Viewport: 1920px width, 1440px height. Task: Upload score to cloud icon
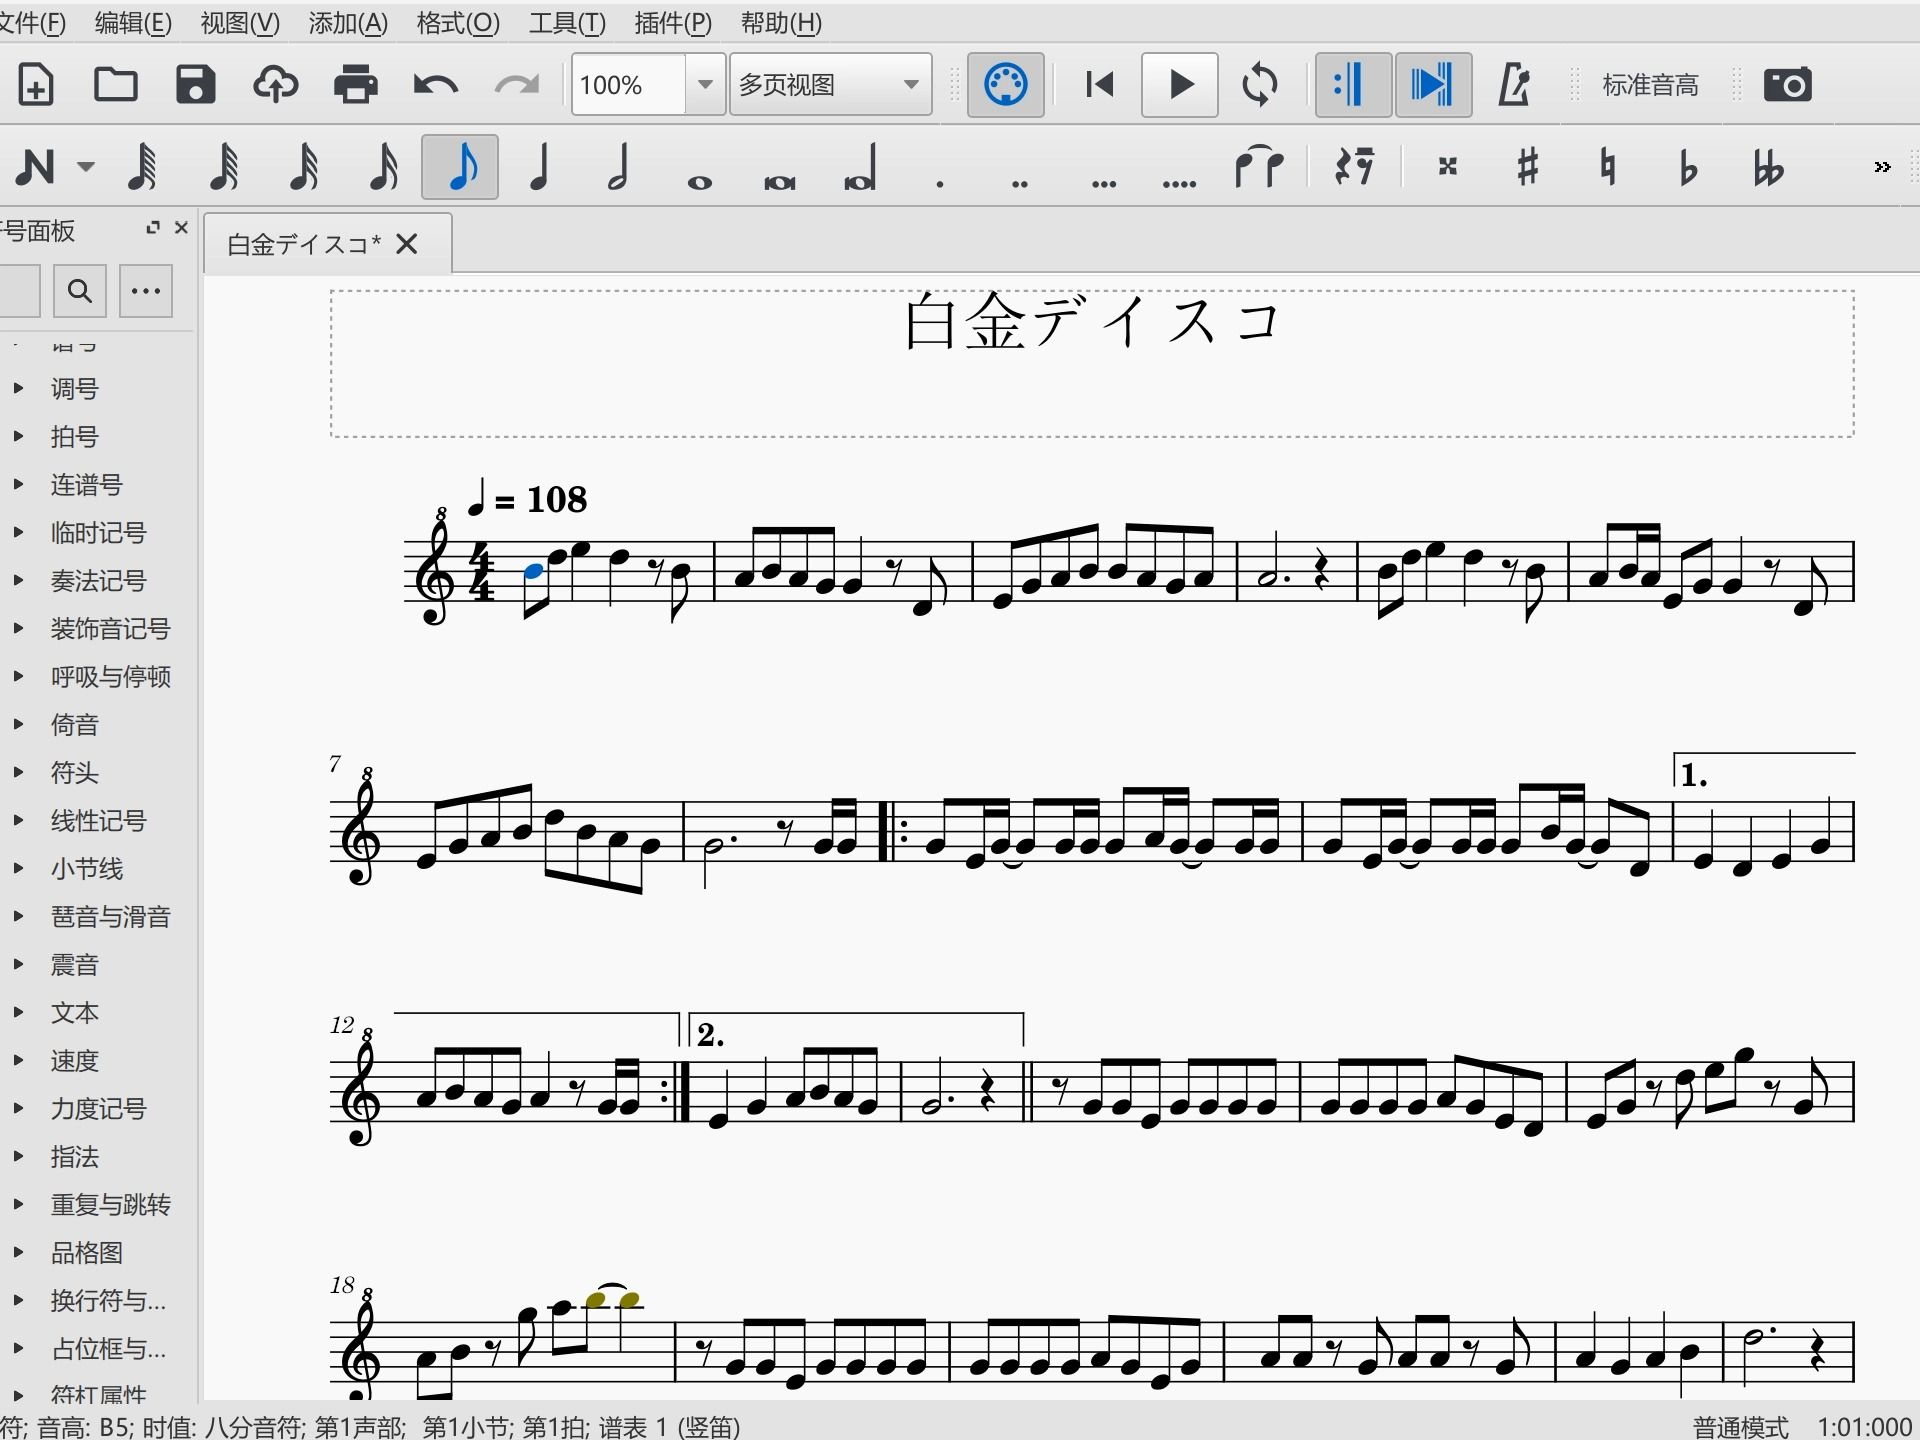[x=275, y=85]
